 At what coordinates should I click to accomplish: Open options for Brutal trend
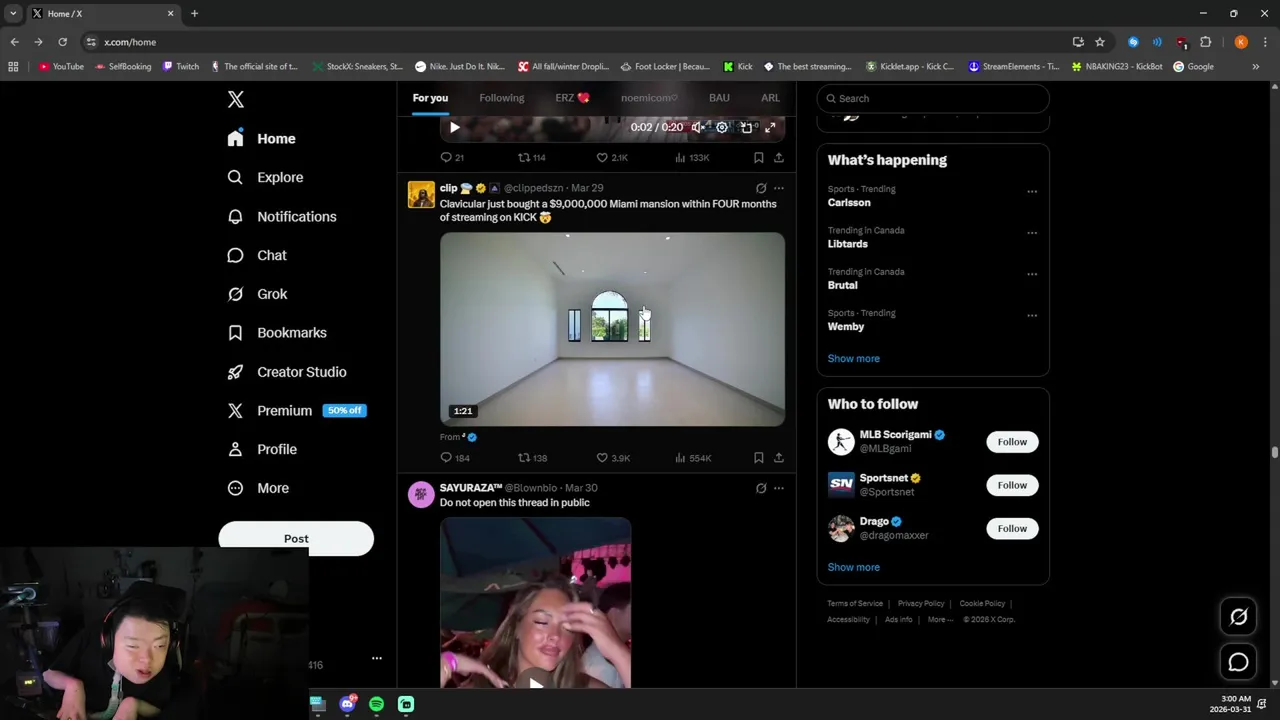pos(1032,274)
